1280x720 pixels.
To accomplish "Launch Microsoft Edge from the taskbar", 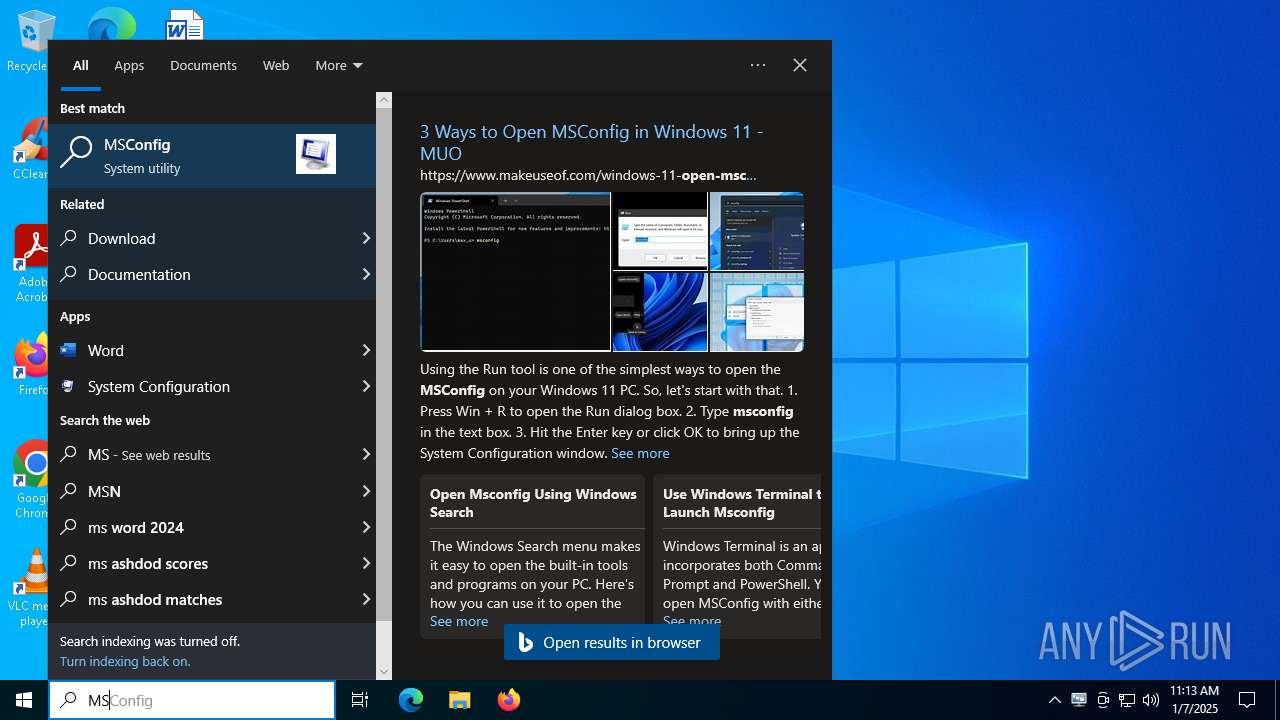I will click(411, 700).
